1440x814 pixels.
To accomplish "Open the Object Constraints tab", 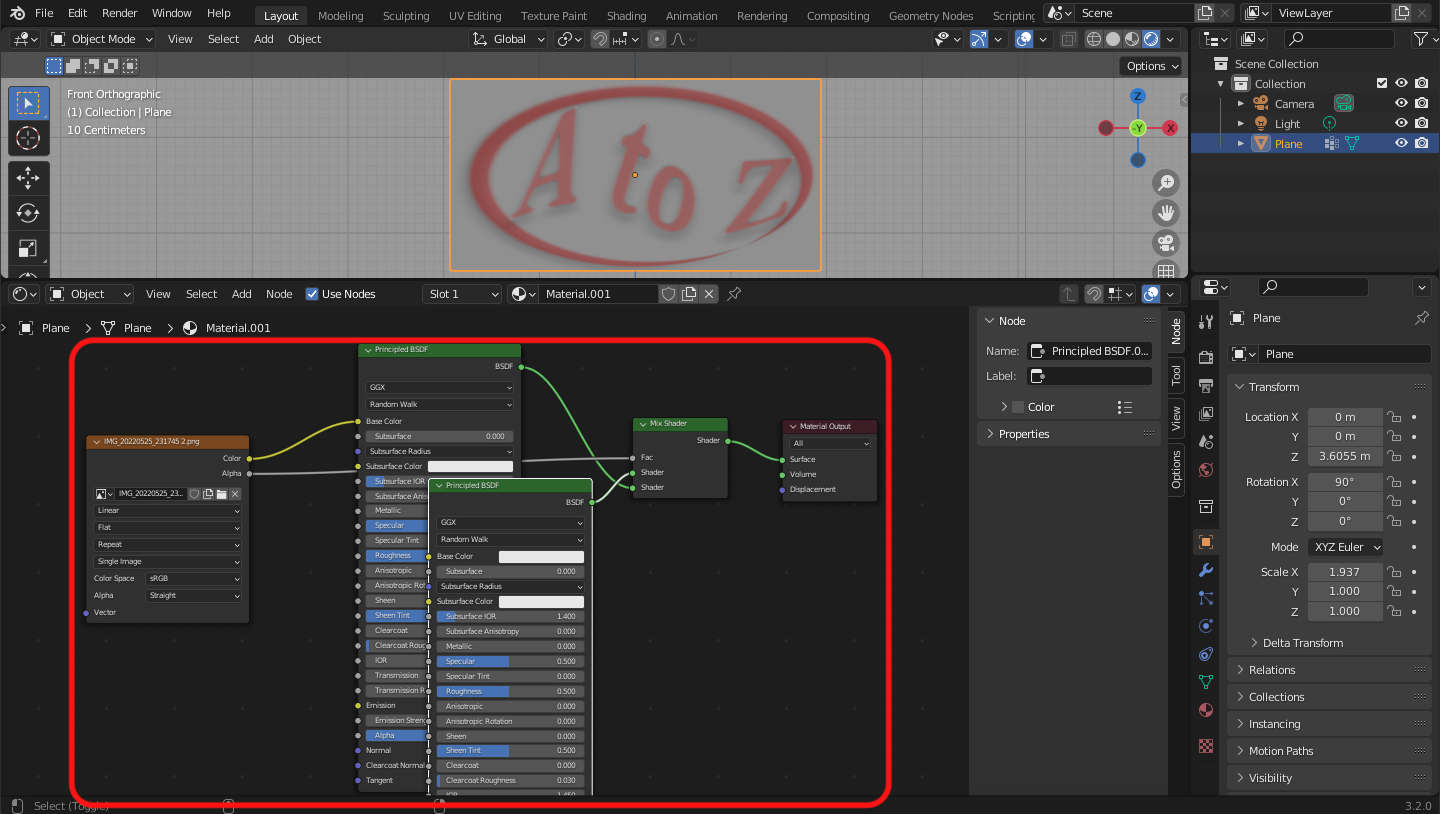I will point(1206,654).
